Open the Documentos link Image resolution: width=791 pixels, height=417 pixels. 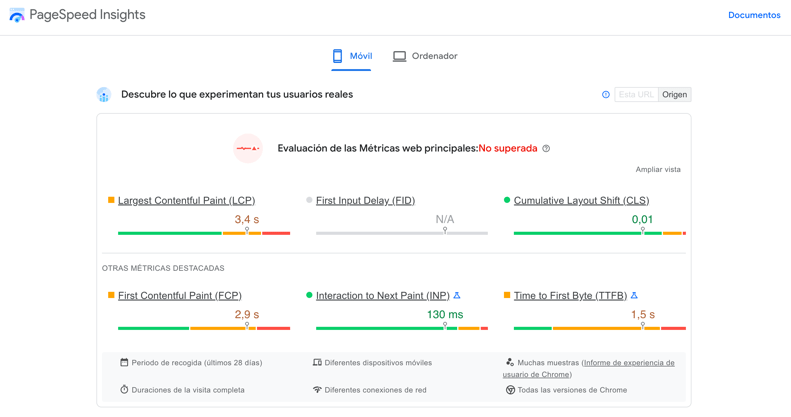click(x=754, y=15)
